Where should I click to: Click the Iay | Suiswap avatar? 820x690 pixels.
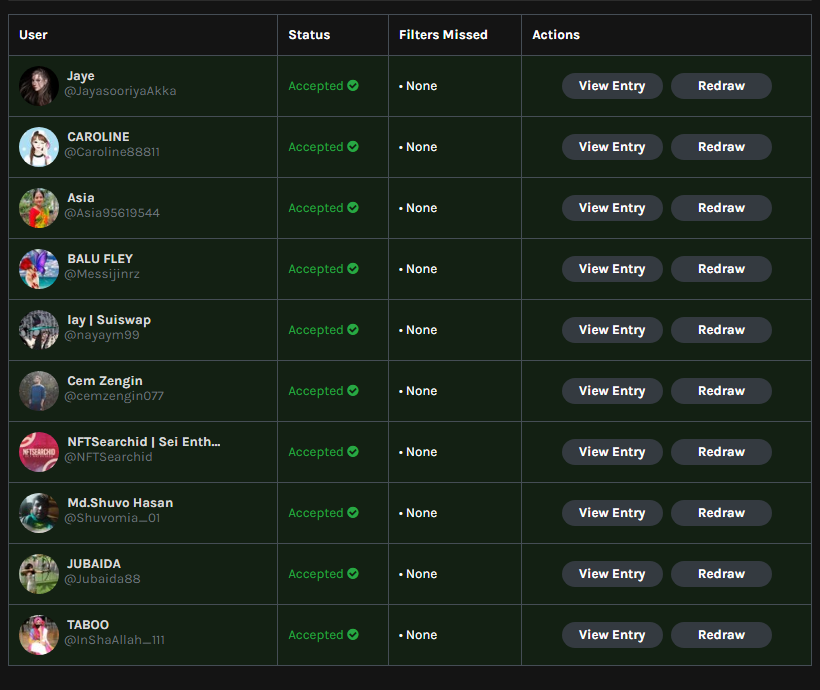pyautogui.click(x=39, y=330)
